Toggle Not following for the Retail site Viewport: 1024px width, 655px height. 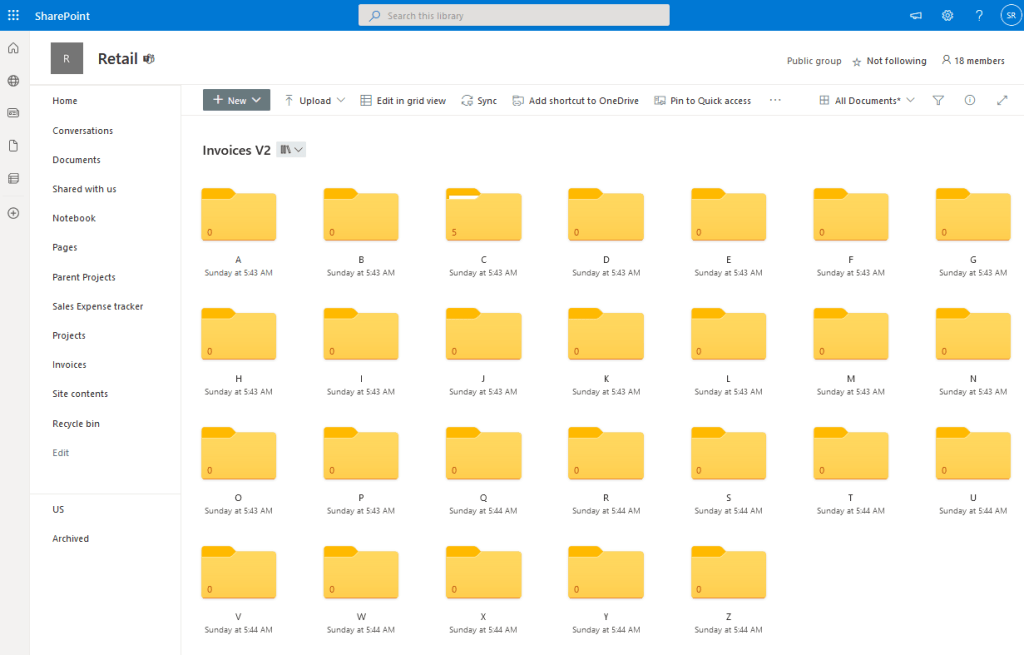[889, 60]
